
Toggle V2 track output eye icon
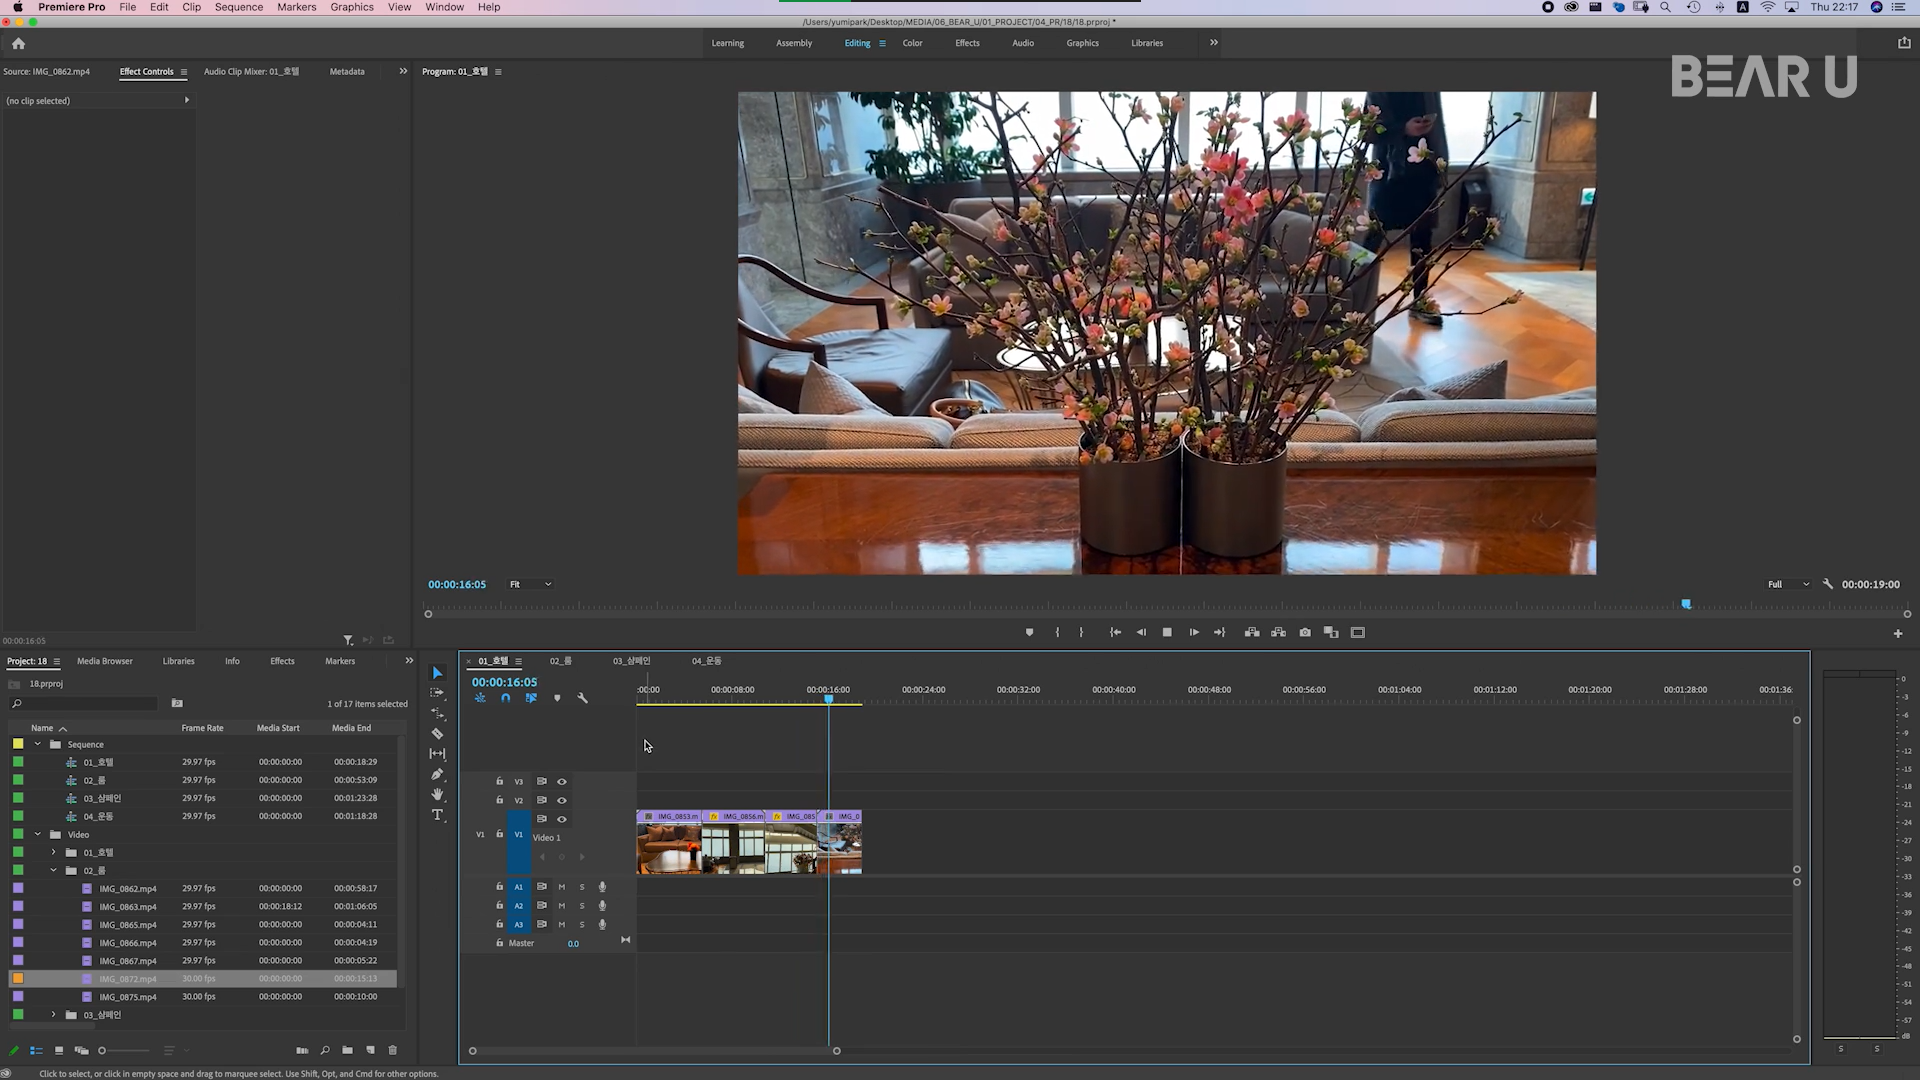[562, 801]
